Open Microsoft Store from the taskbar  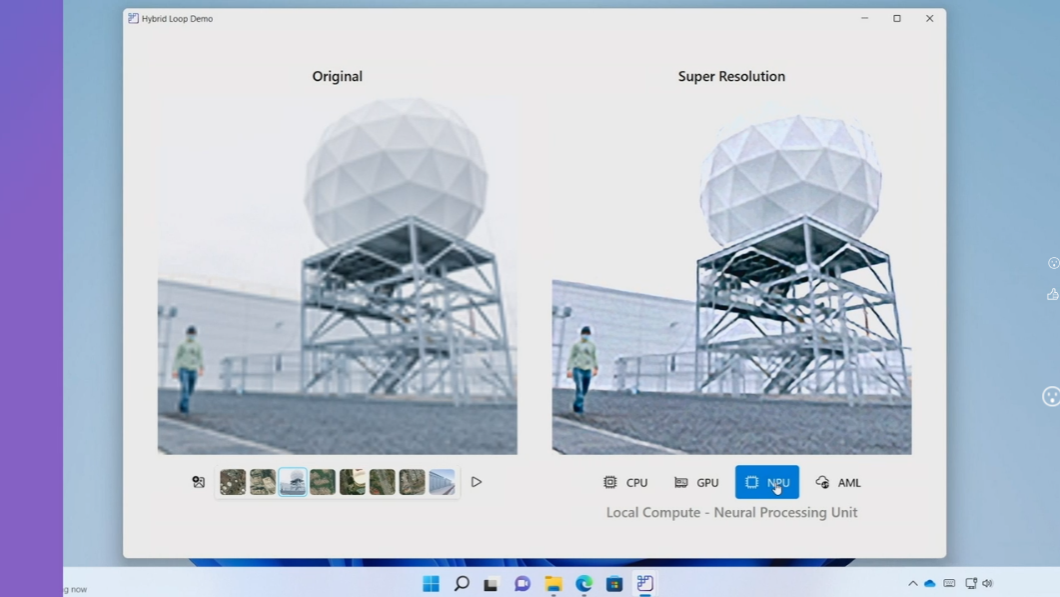(614, 584)
